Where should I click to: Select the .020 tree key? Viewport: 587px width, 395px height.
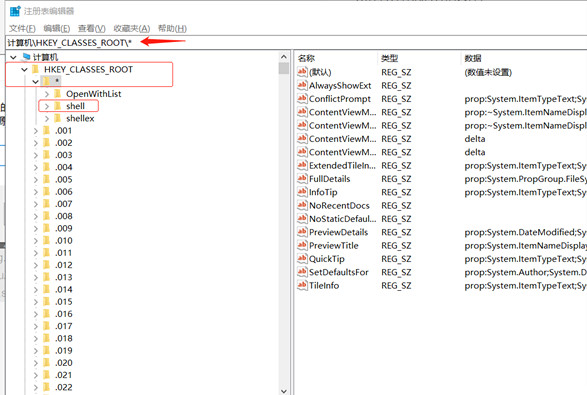[x=64, y=363]
